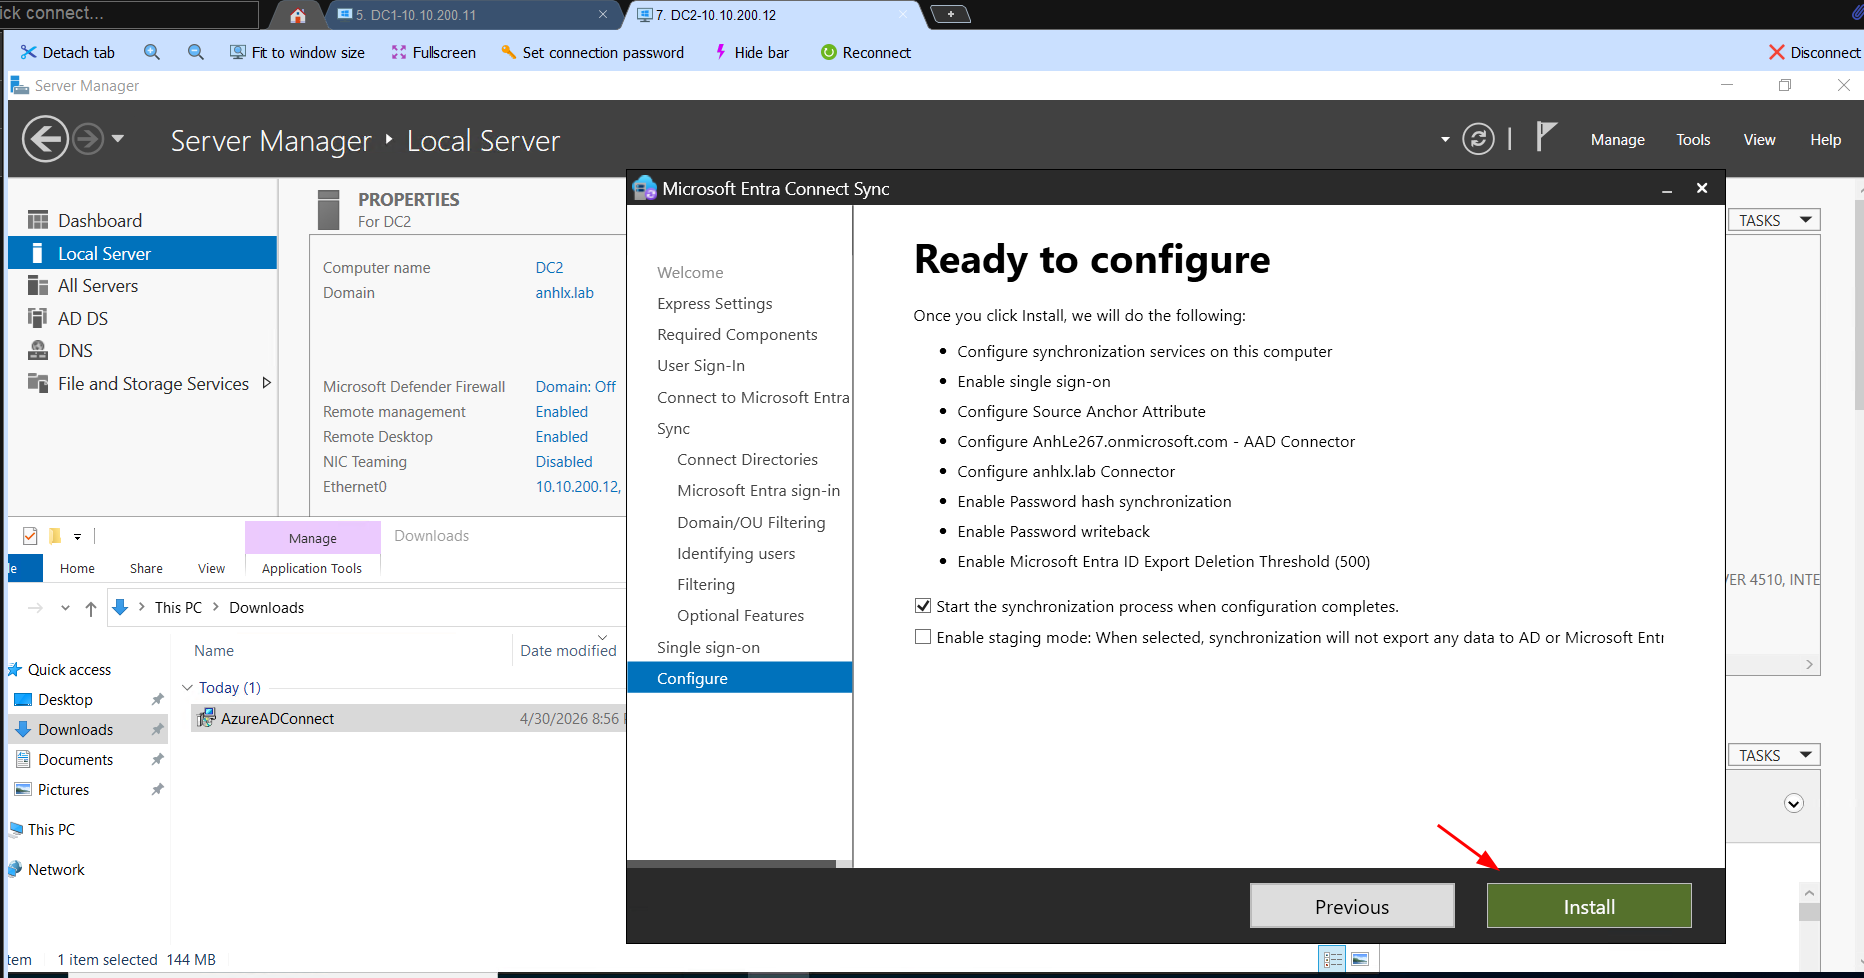1864x978 pixels.
Task: Click the home icon in the connection tab bar
Action: coord(298,15)
